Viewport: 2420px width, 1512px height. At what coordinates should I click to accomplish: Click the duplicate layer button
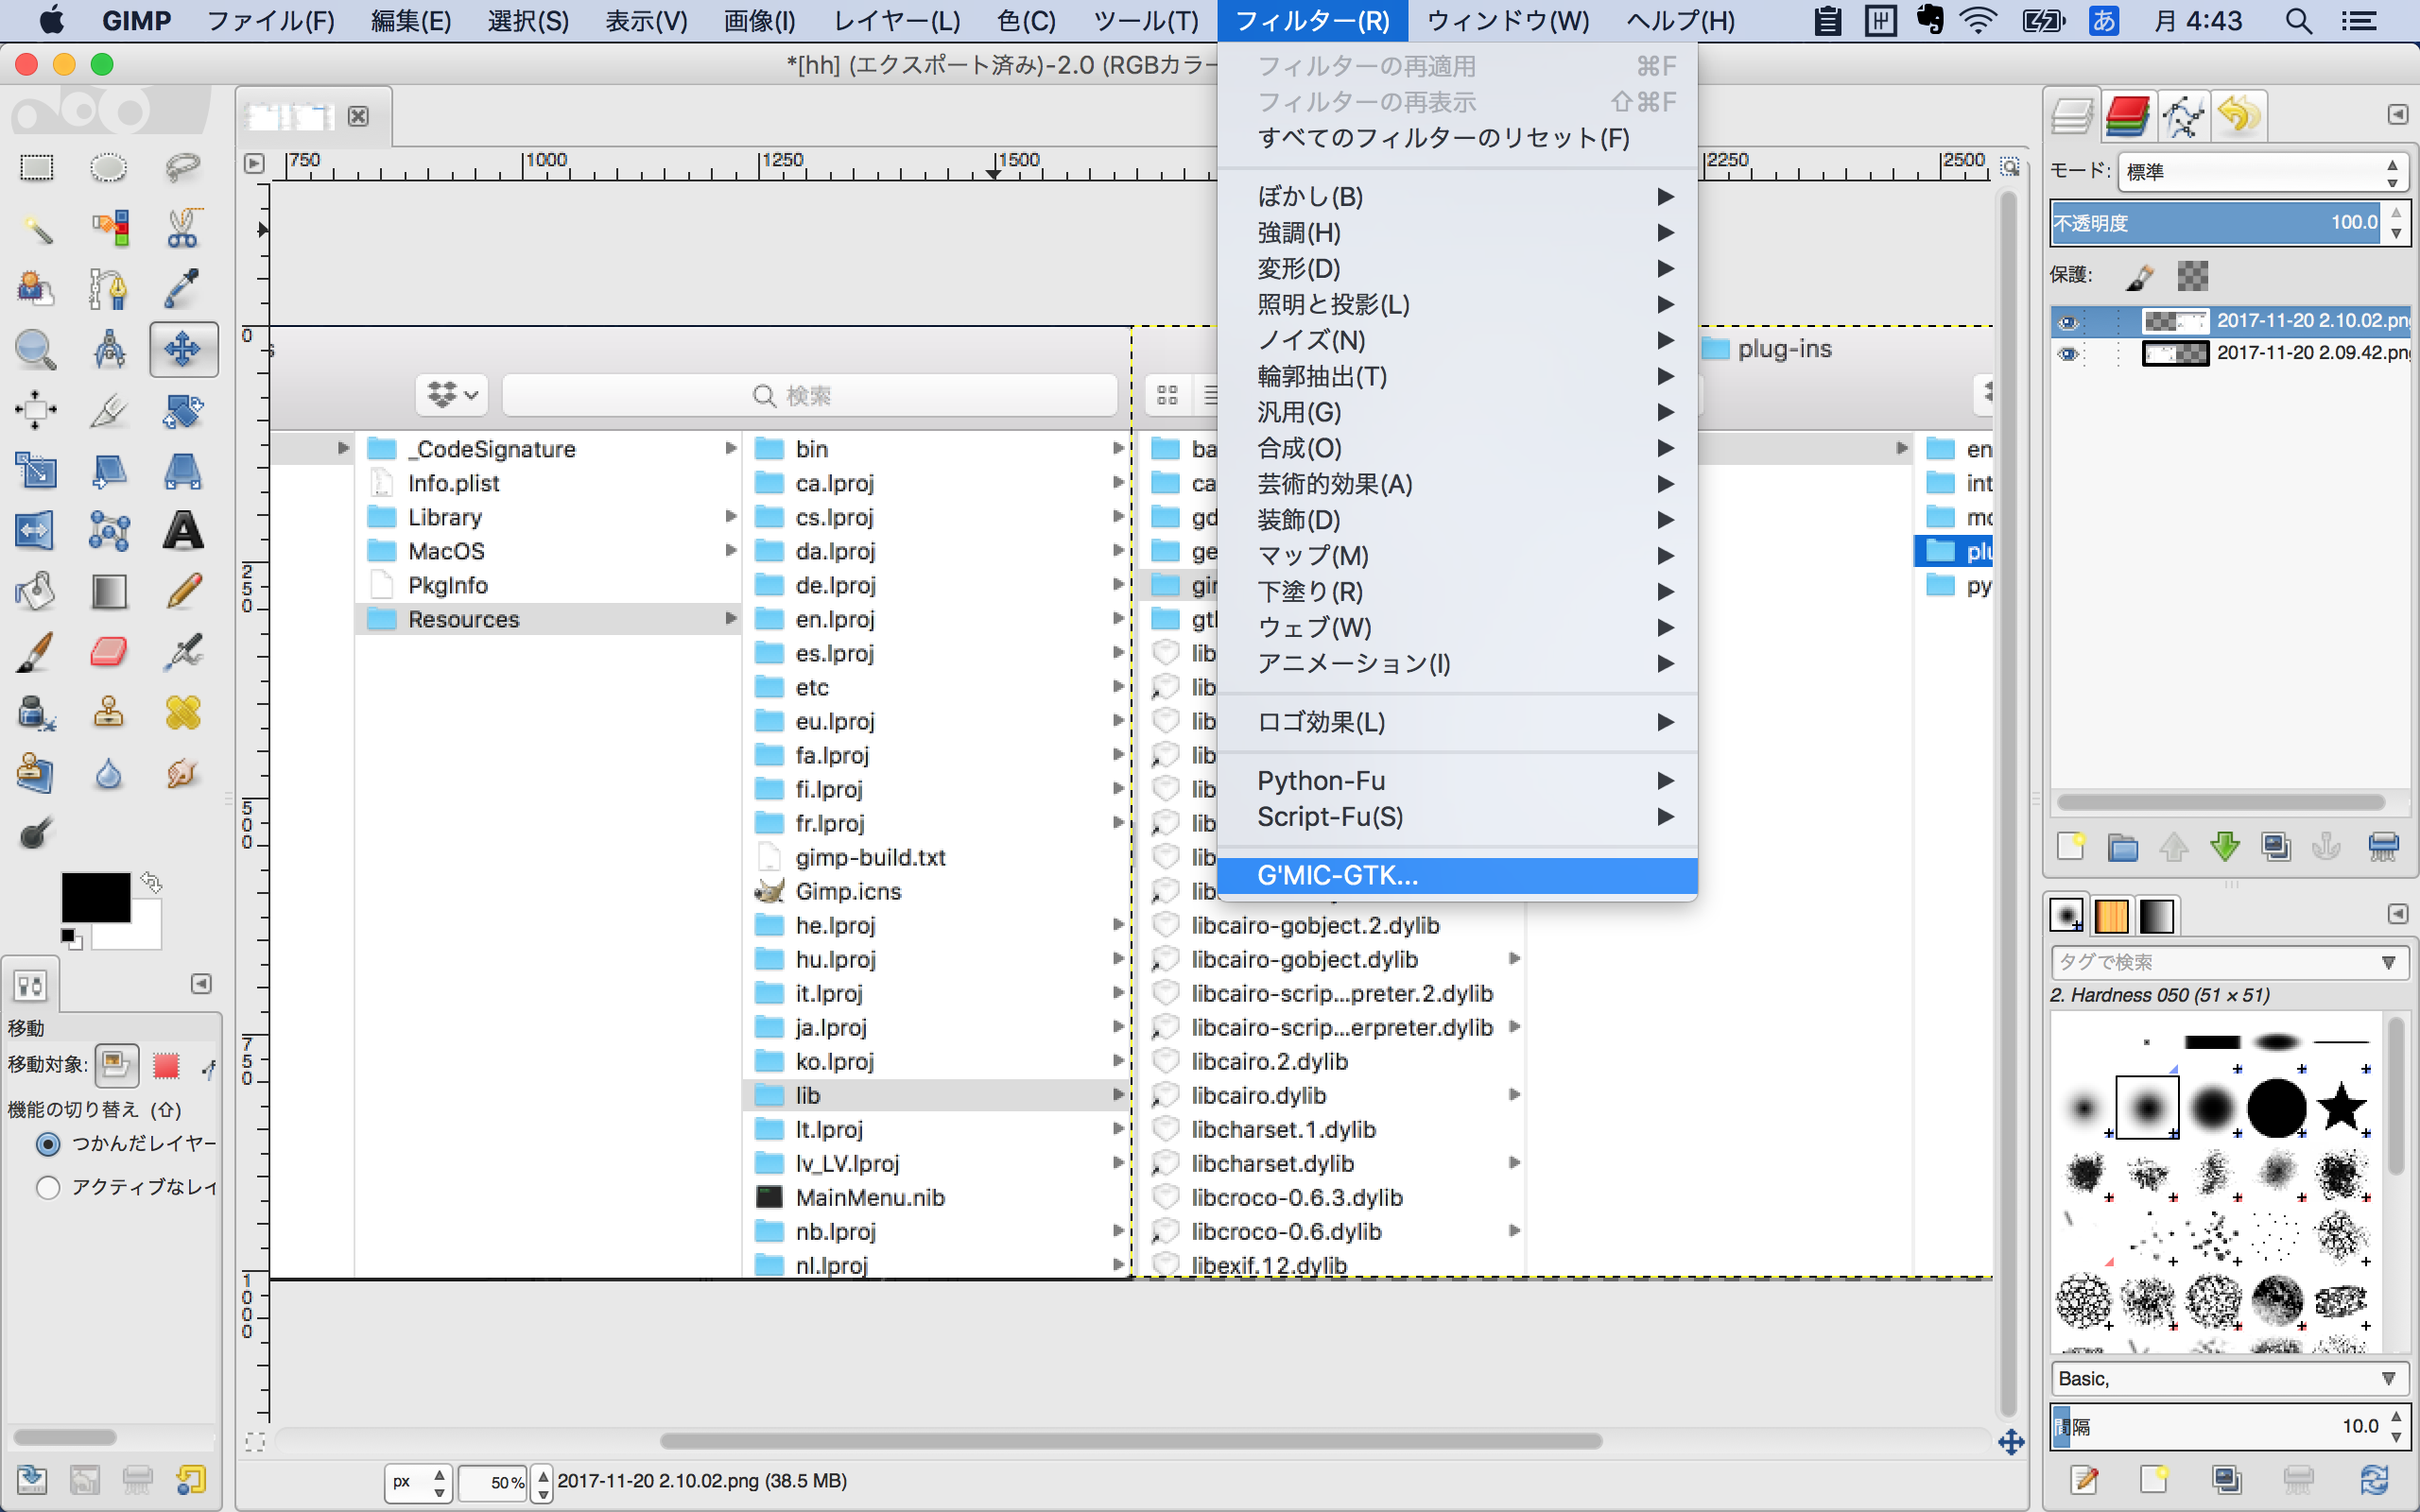click(2277, 847)
